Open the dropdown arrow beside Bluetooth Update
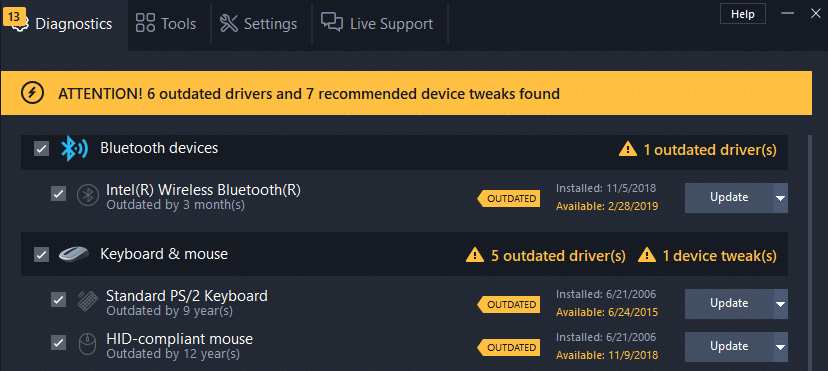828x371 pixels. 781,198
